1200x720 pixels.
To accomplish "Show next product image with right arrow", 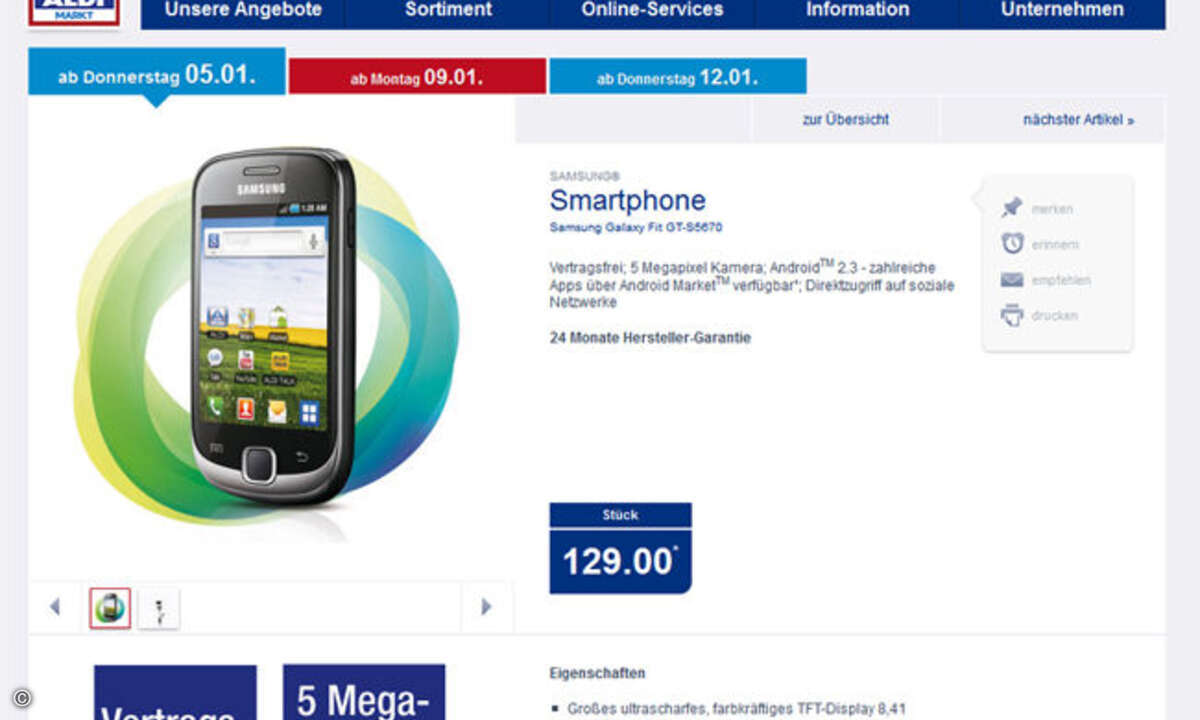I will coord(487,606).
